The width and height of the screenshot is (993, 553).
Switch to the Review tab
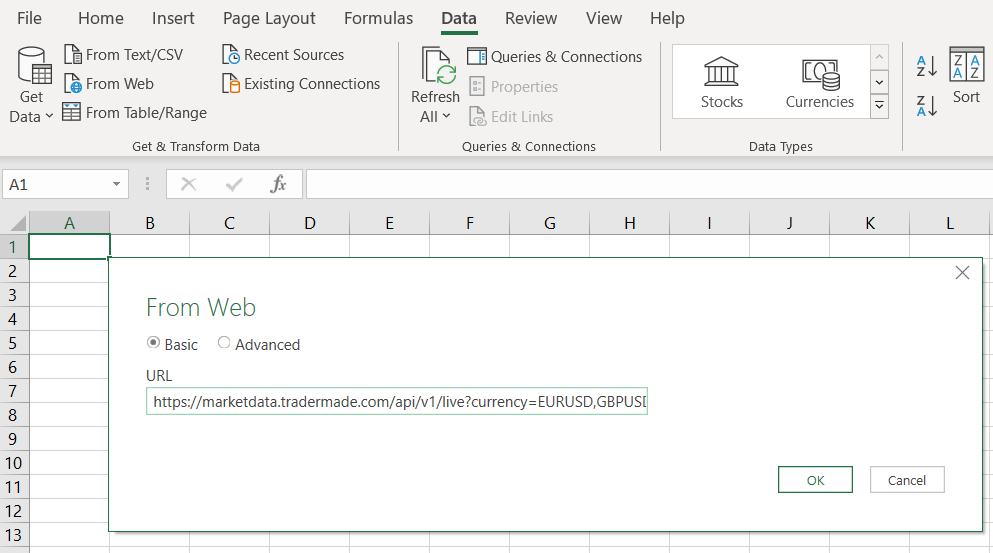point(531,18)
